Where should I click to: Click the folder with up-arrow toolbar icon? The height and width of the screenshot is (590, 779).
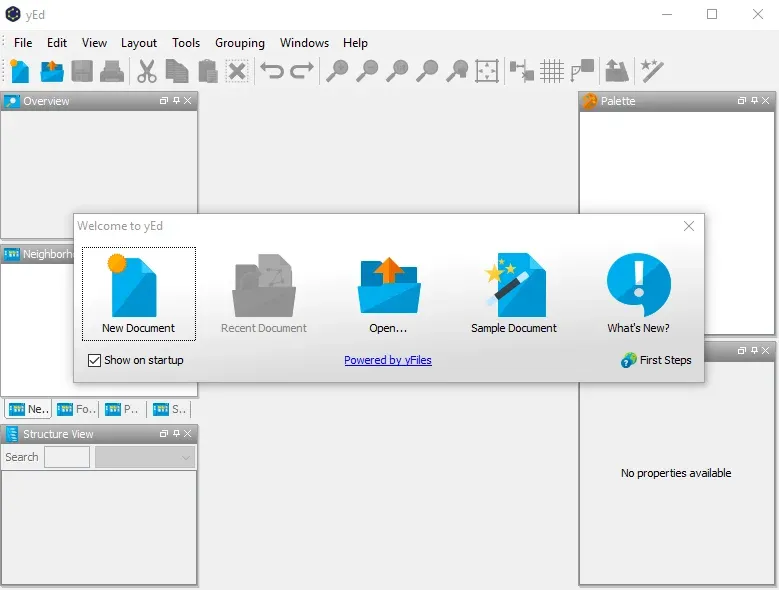[x=617, y=71]
